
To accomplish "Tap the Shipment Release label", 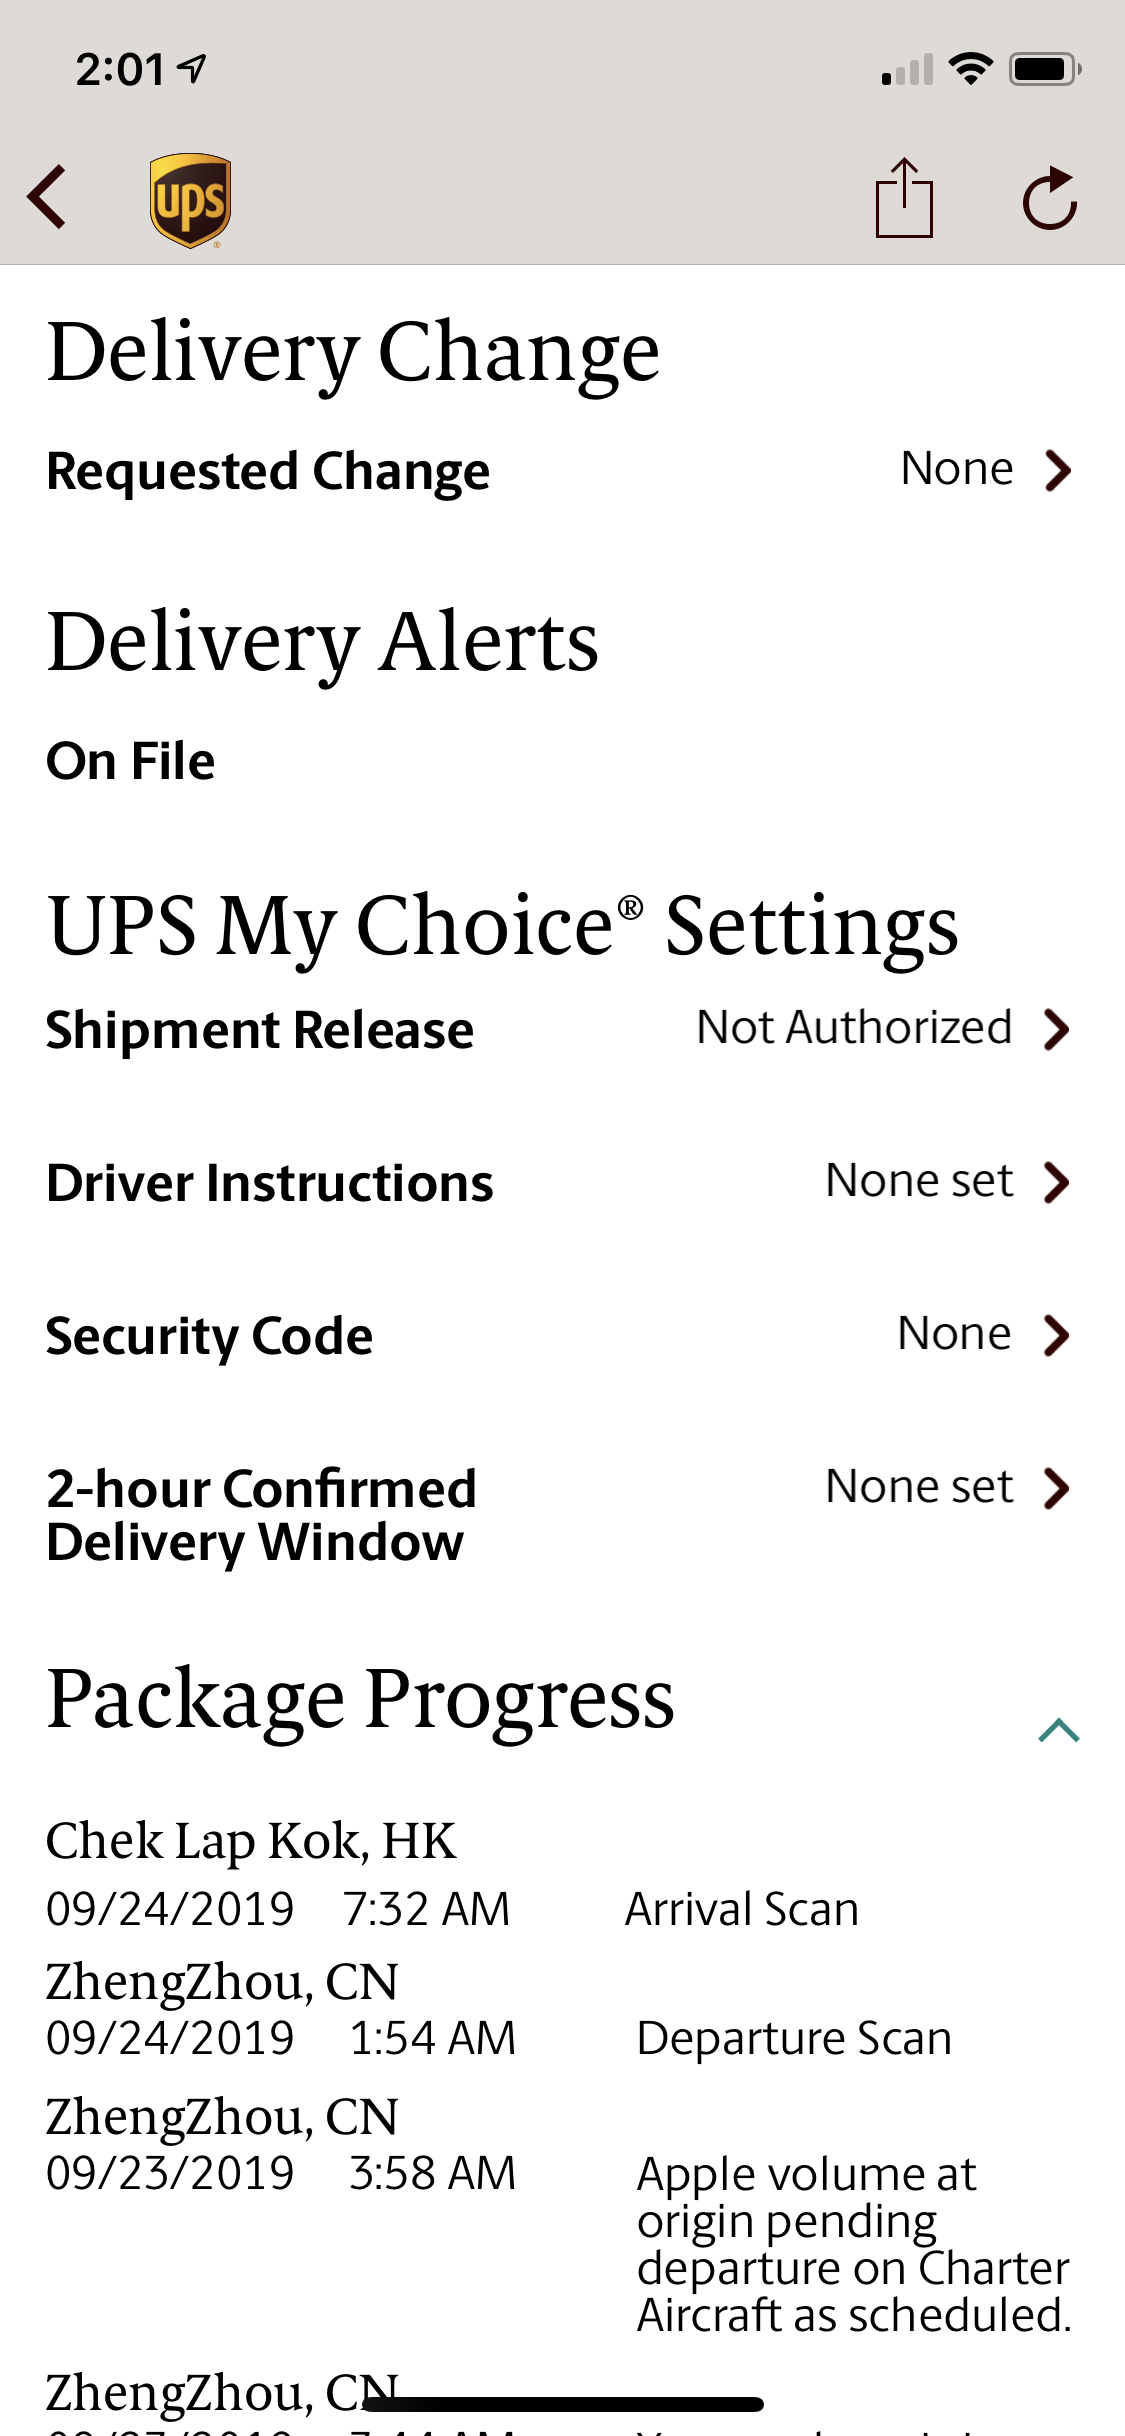I will pyautogui.click(x=260, y=1030).
